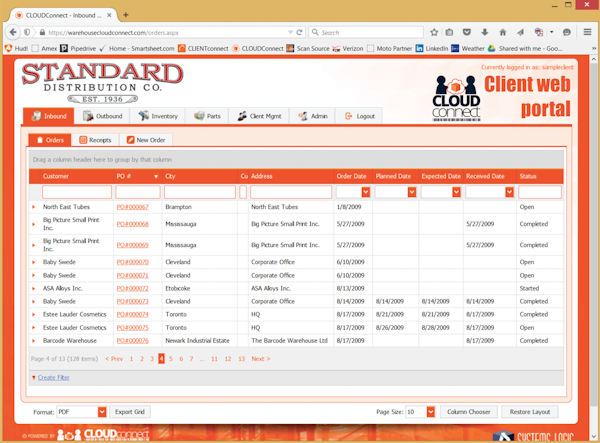Open the Order Date filter dropdown
This screenshot has height=443, width=600.
click(x=366, y=192)
